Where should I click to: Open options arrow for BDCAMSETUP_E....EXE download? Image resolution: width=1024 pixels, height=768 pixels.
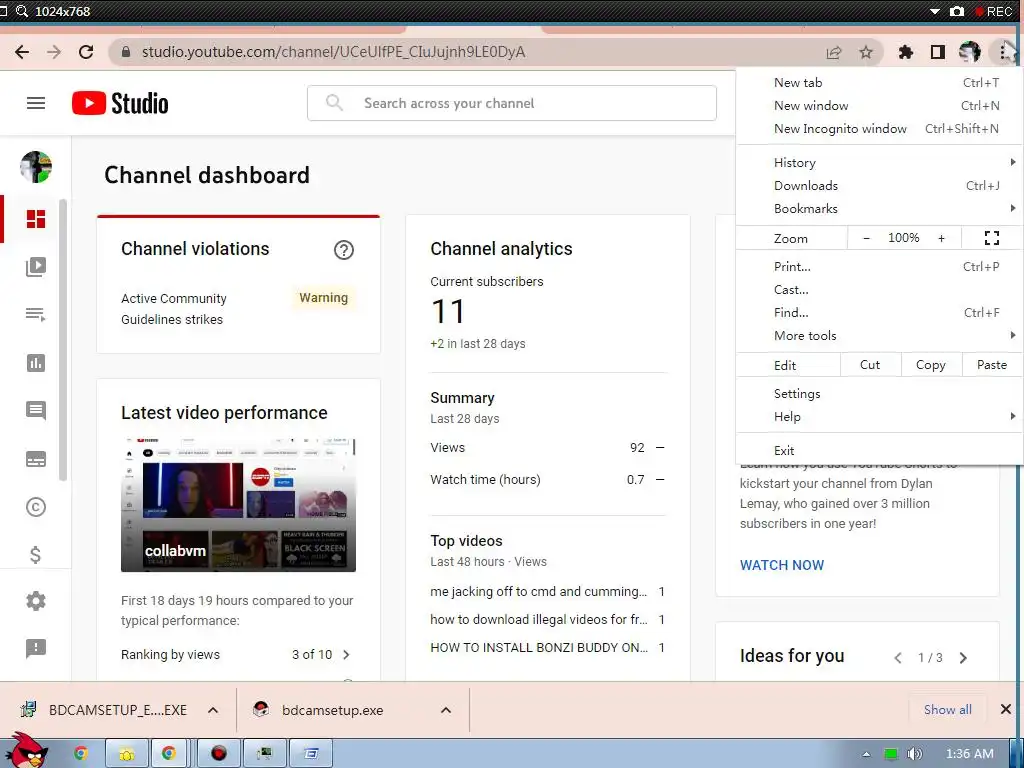point(213,710)
